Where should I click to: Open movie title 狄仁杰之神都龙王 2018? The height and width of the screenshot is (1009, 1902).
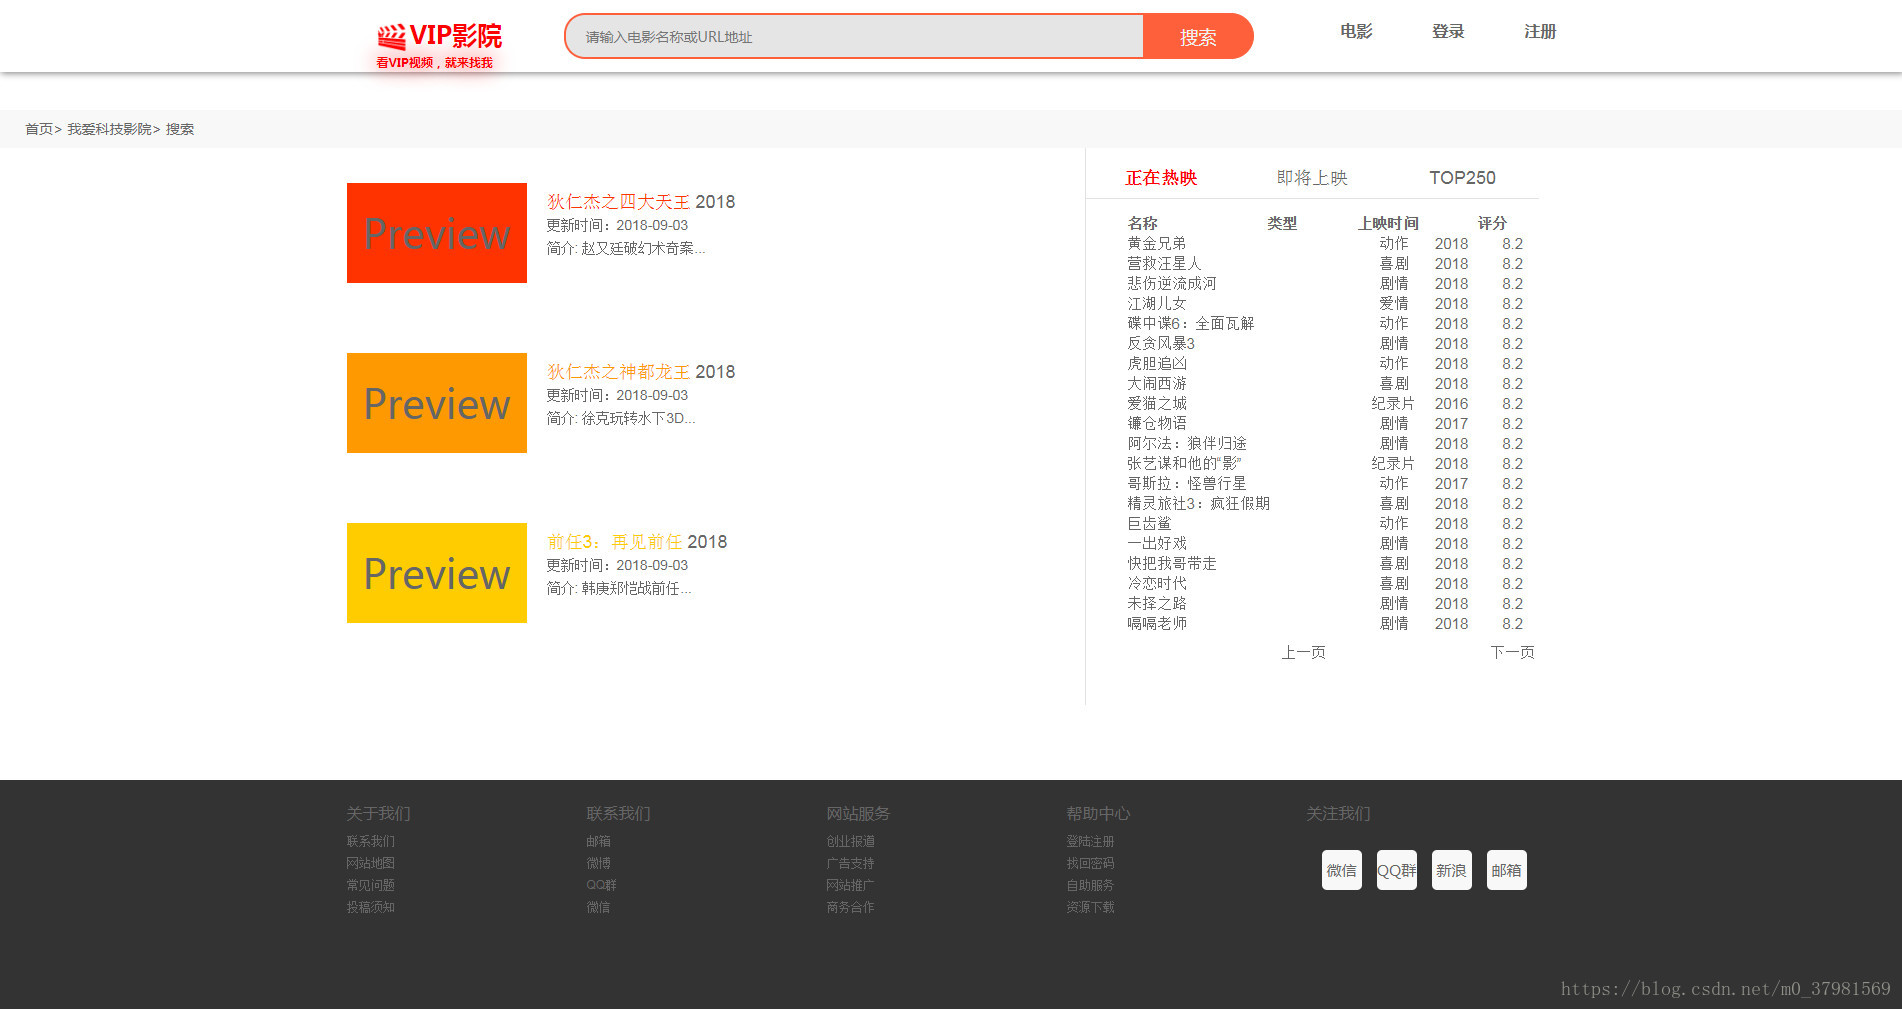pyautogui.click(x=641, y=372)
